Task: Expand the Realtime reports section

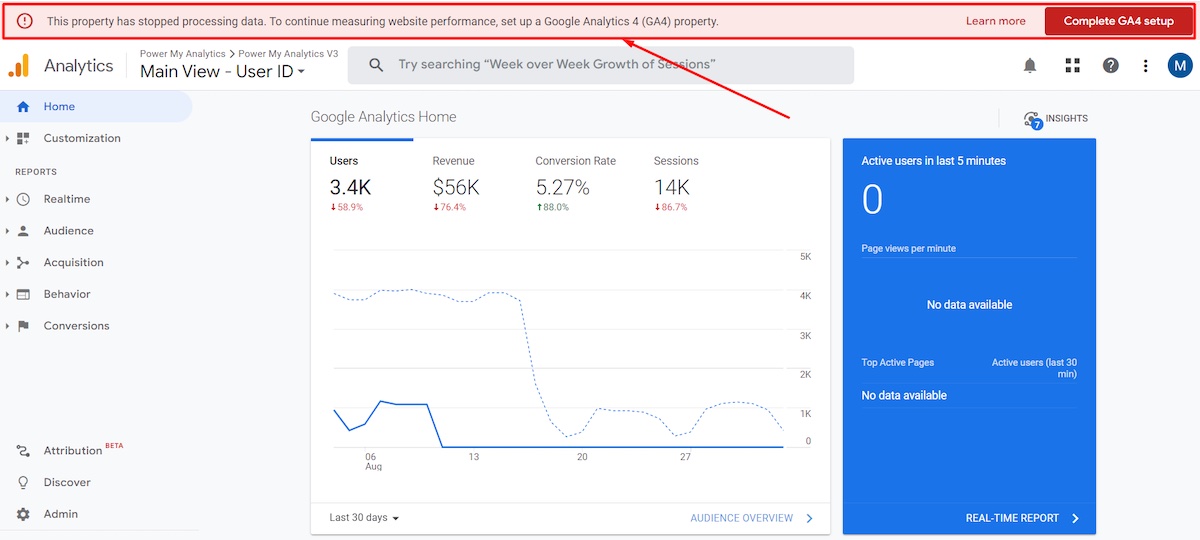Action: pos(66,199)
